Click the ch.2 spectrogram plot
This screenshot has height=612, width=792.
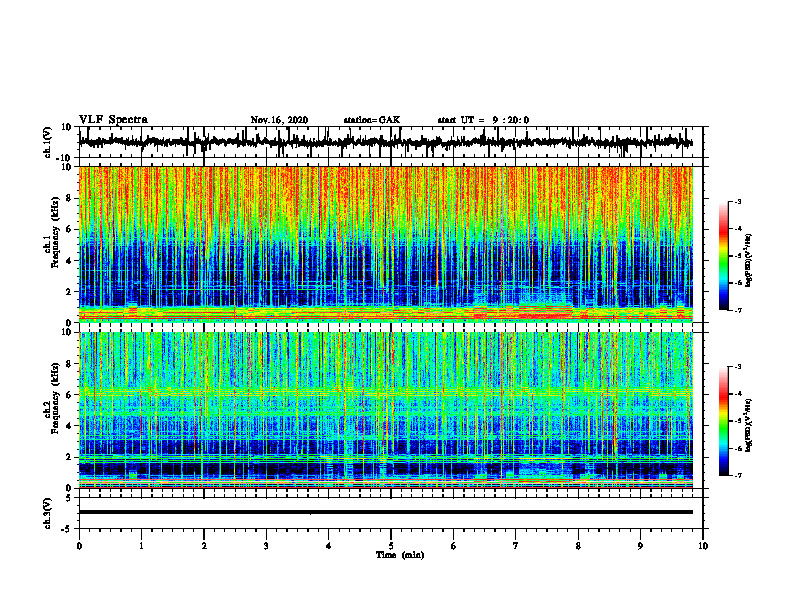pos(385,410)
